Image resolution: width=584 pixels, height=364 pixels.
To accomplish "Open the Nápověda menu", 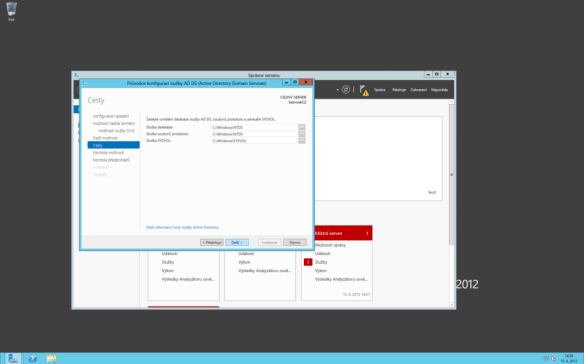I will point(439,90).
